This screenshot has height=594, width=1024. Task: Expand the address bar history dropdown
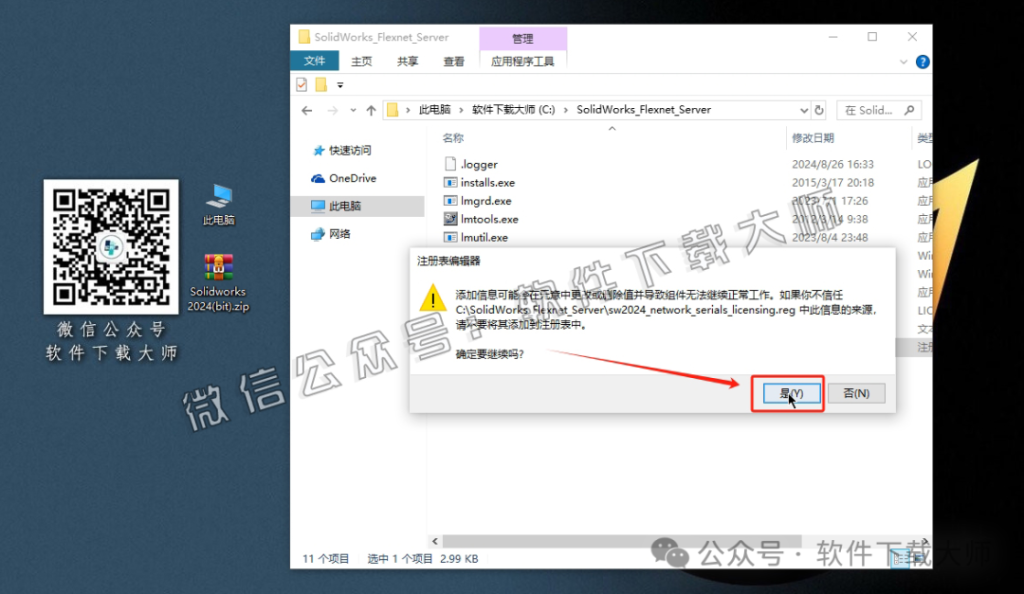[805, 110]
